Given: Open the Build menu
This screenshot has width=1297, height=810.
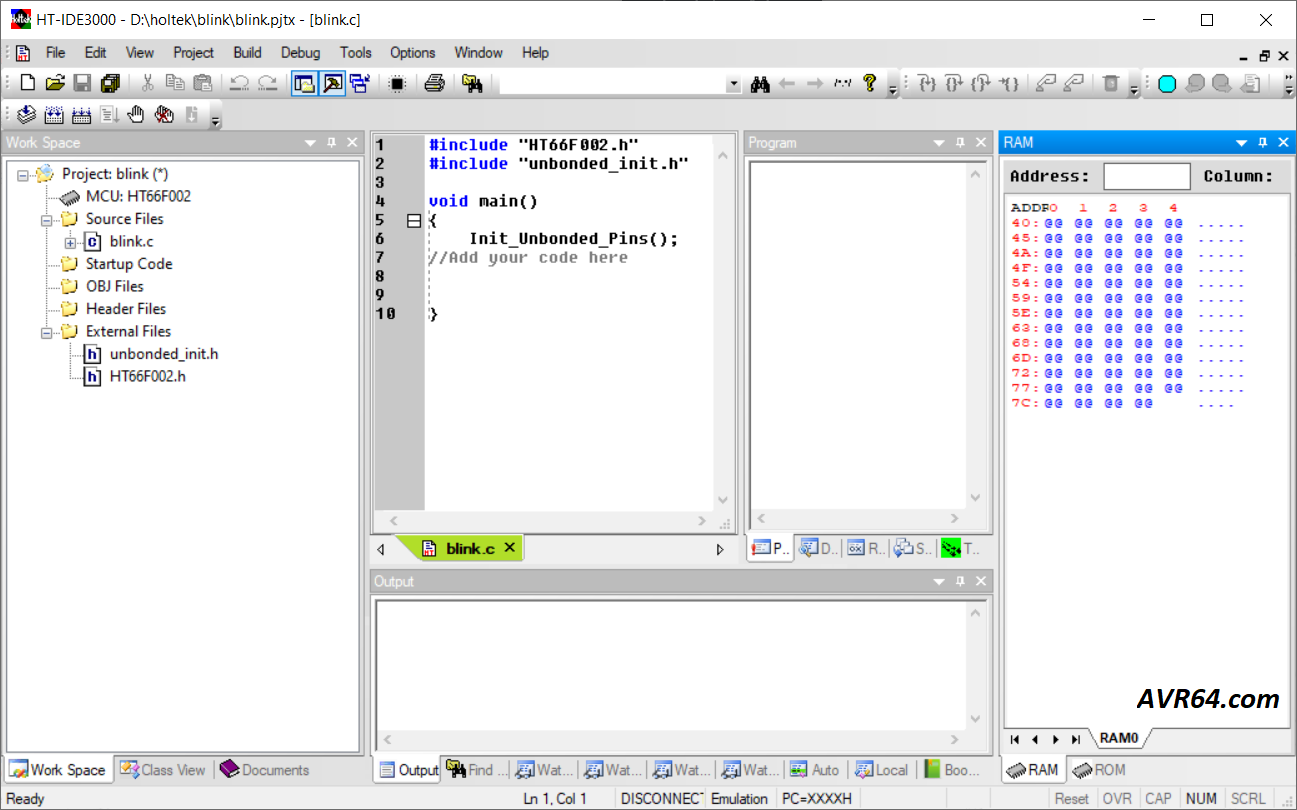Looking at the screenshot, I should click(x=247, y=52).
